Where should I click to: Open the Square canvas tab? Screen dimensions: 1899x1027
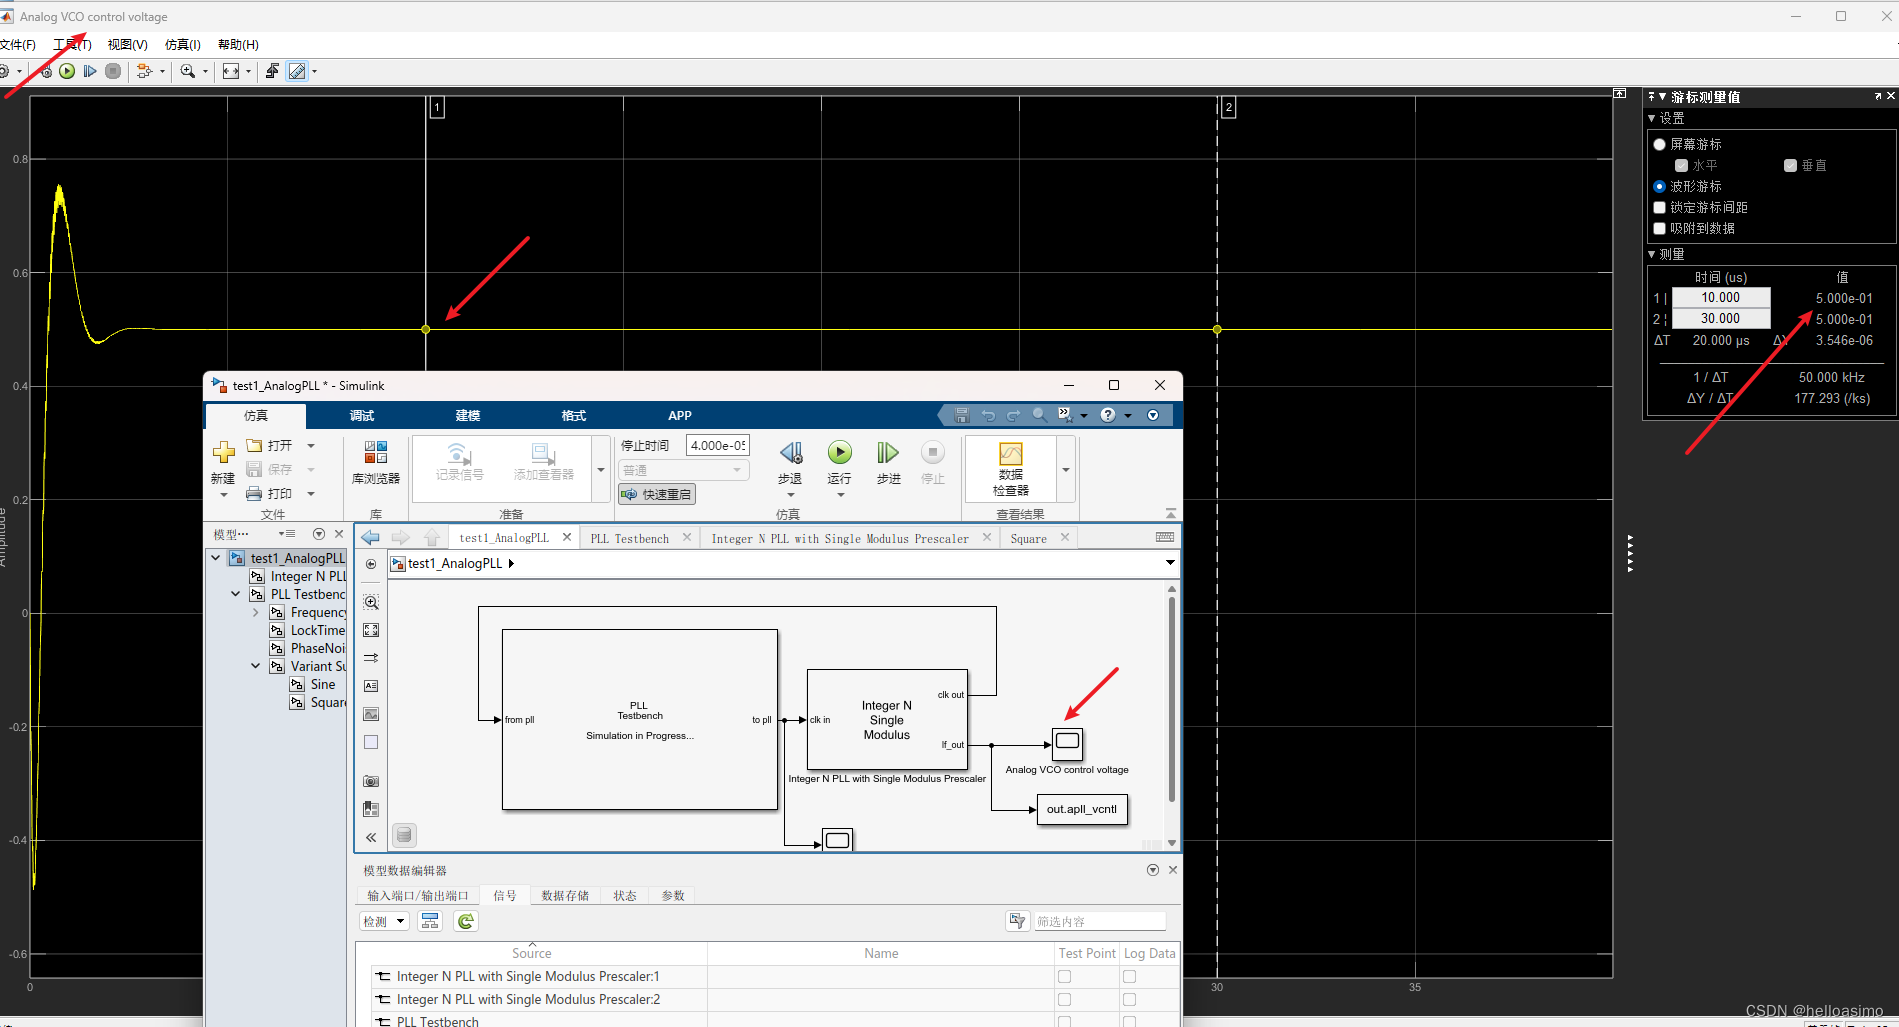pyautogui.click(x=1029, y=538)
